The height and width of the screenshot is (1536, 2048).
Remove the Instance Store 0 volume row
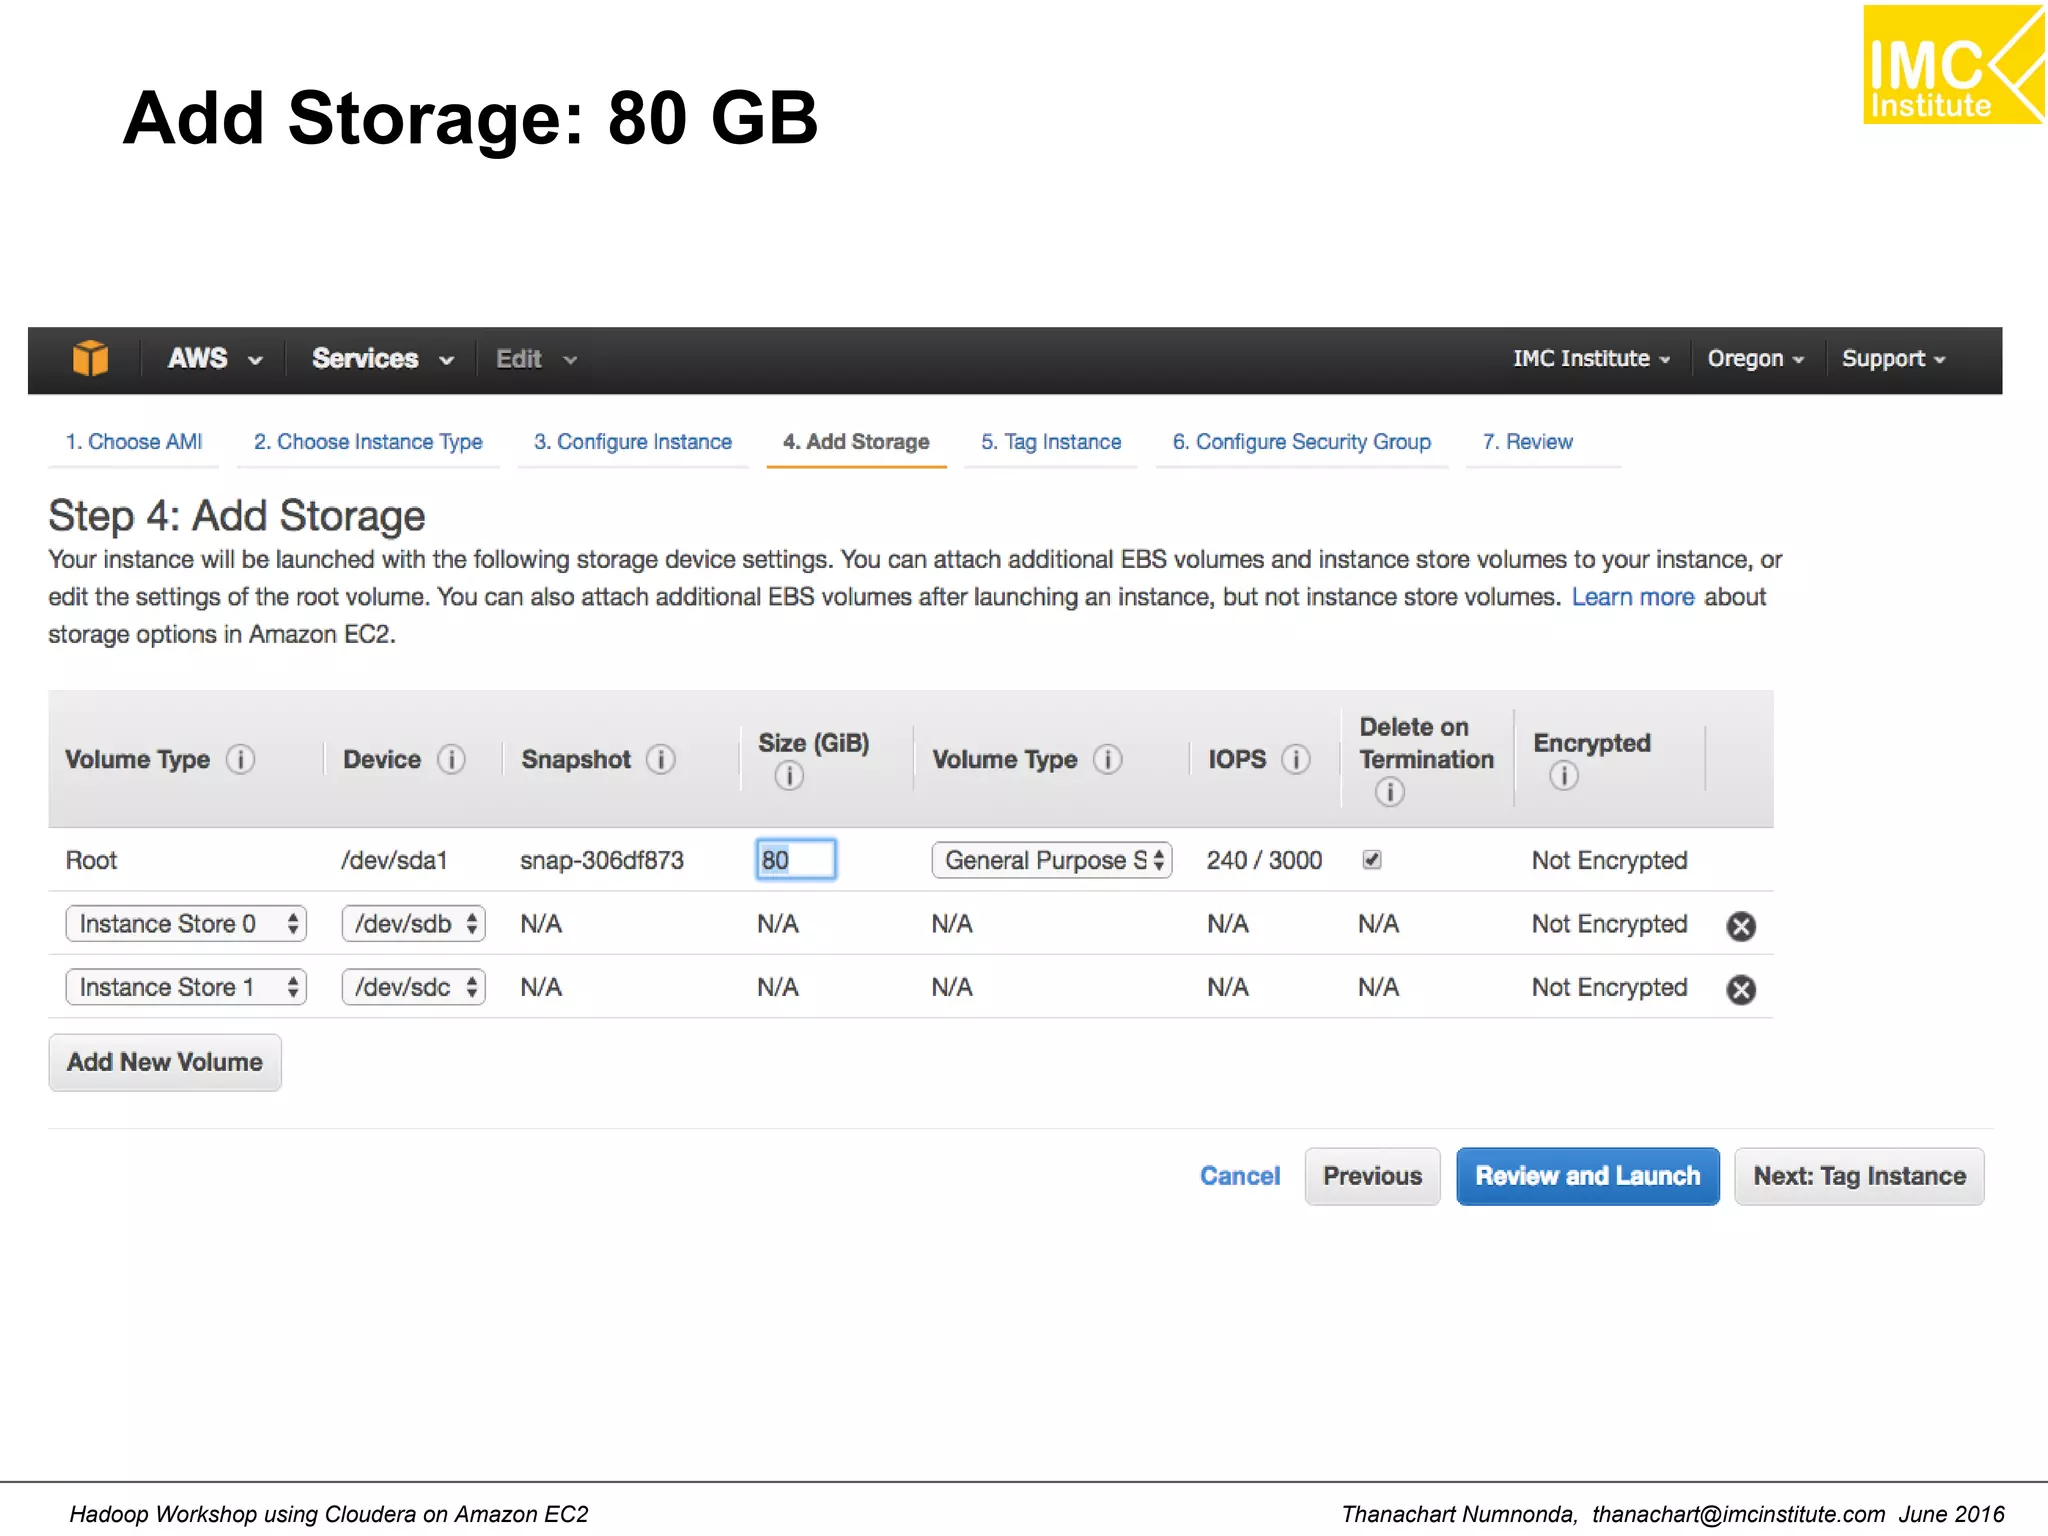[x=1741, y=926]
